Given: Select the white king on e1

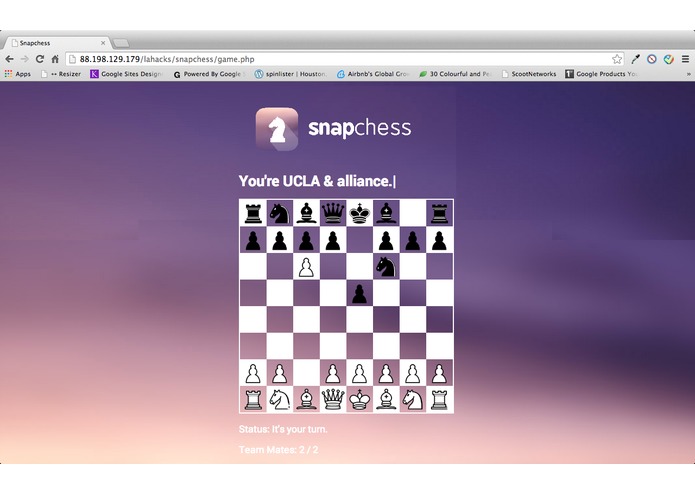Looking at the screenshot, I should [359, 400].
